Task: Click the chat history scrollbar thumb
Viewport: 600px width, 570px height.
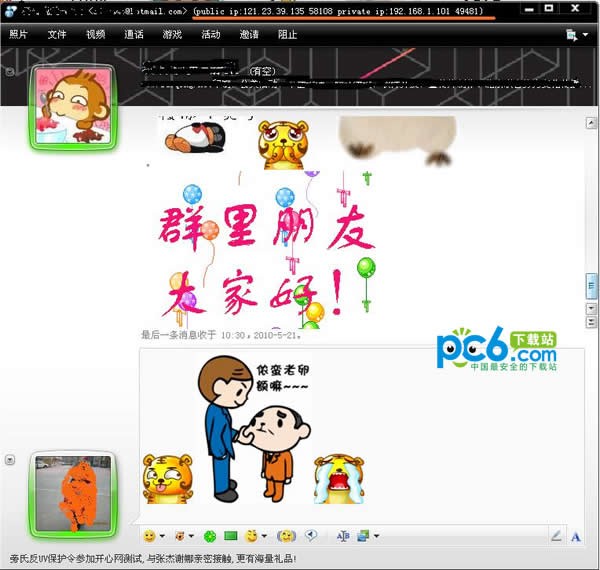Action: [591, 286]
